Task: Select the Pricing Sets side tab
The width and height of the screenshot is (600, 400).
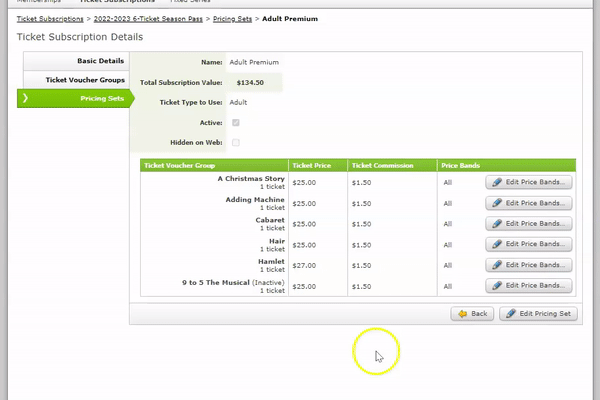Action: (75, 98)
